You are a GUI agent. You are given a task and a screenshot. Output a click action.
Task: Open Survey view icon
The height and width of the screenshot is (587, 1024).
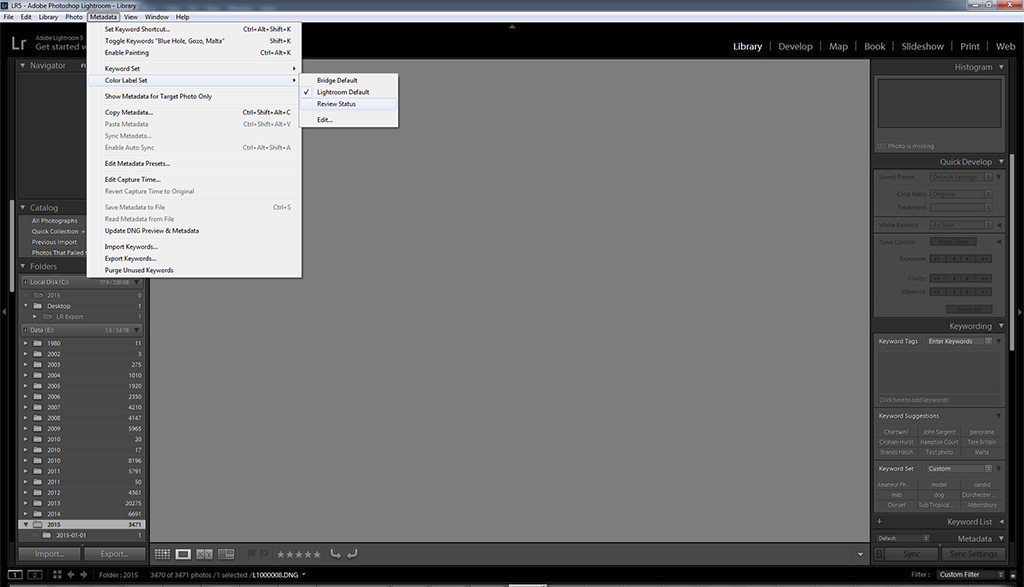pos(226,554)
